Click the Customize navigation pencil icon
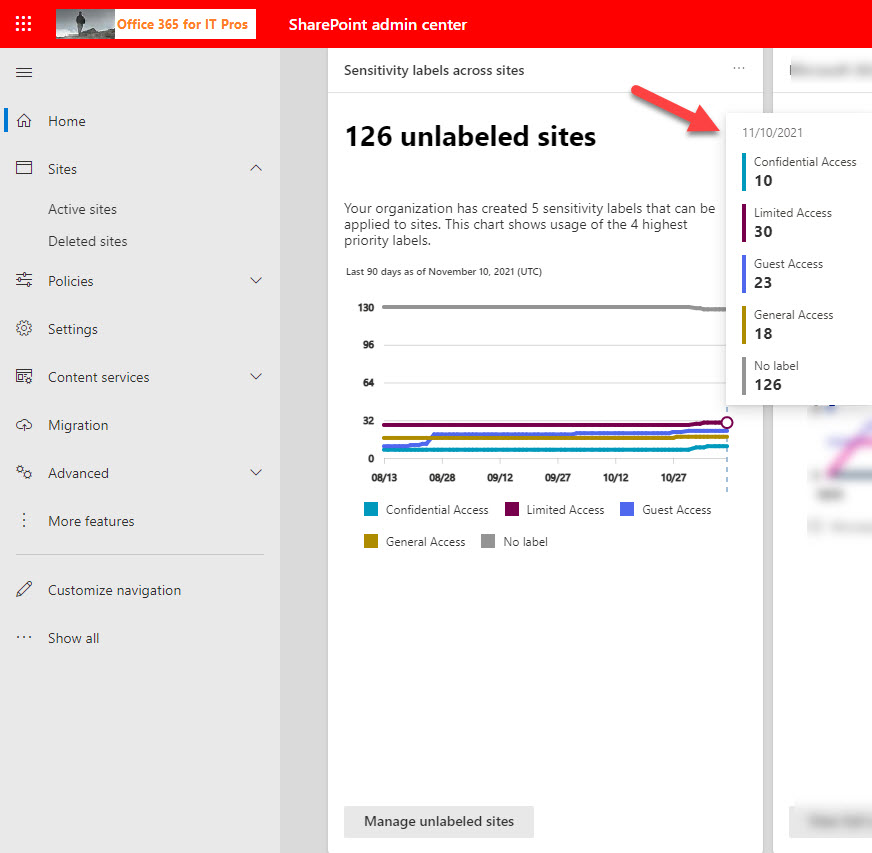 25,590
